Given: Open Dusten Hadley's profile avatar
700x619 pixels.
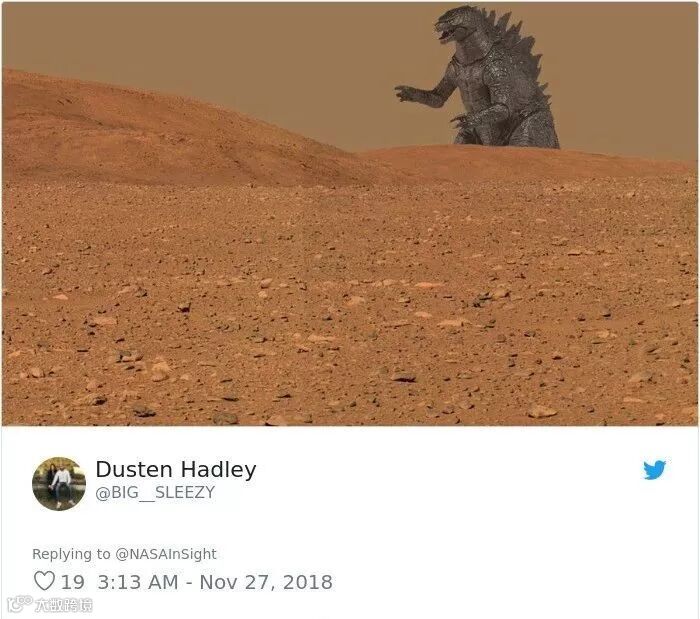Looking at the screenshot, I should [59, 483].
